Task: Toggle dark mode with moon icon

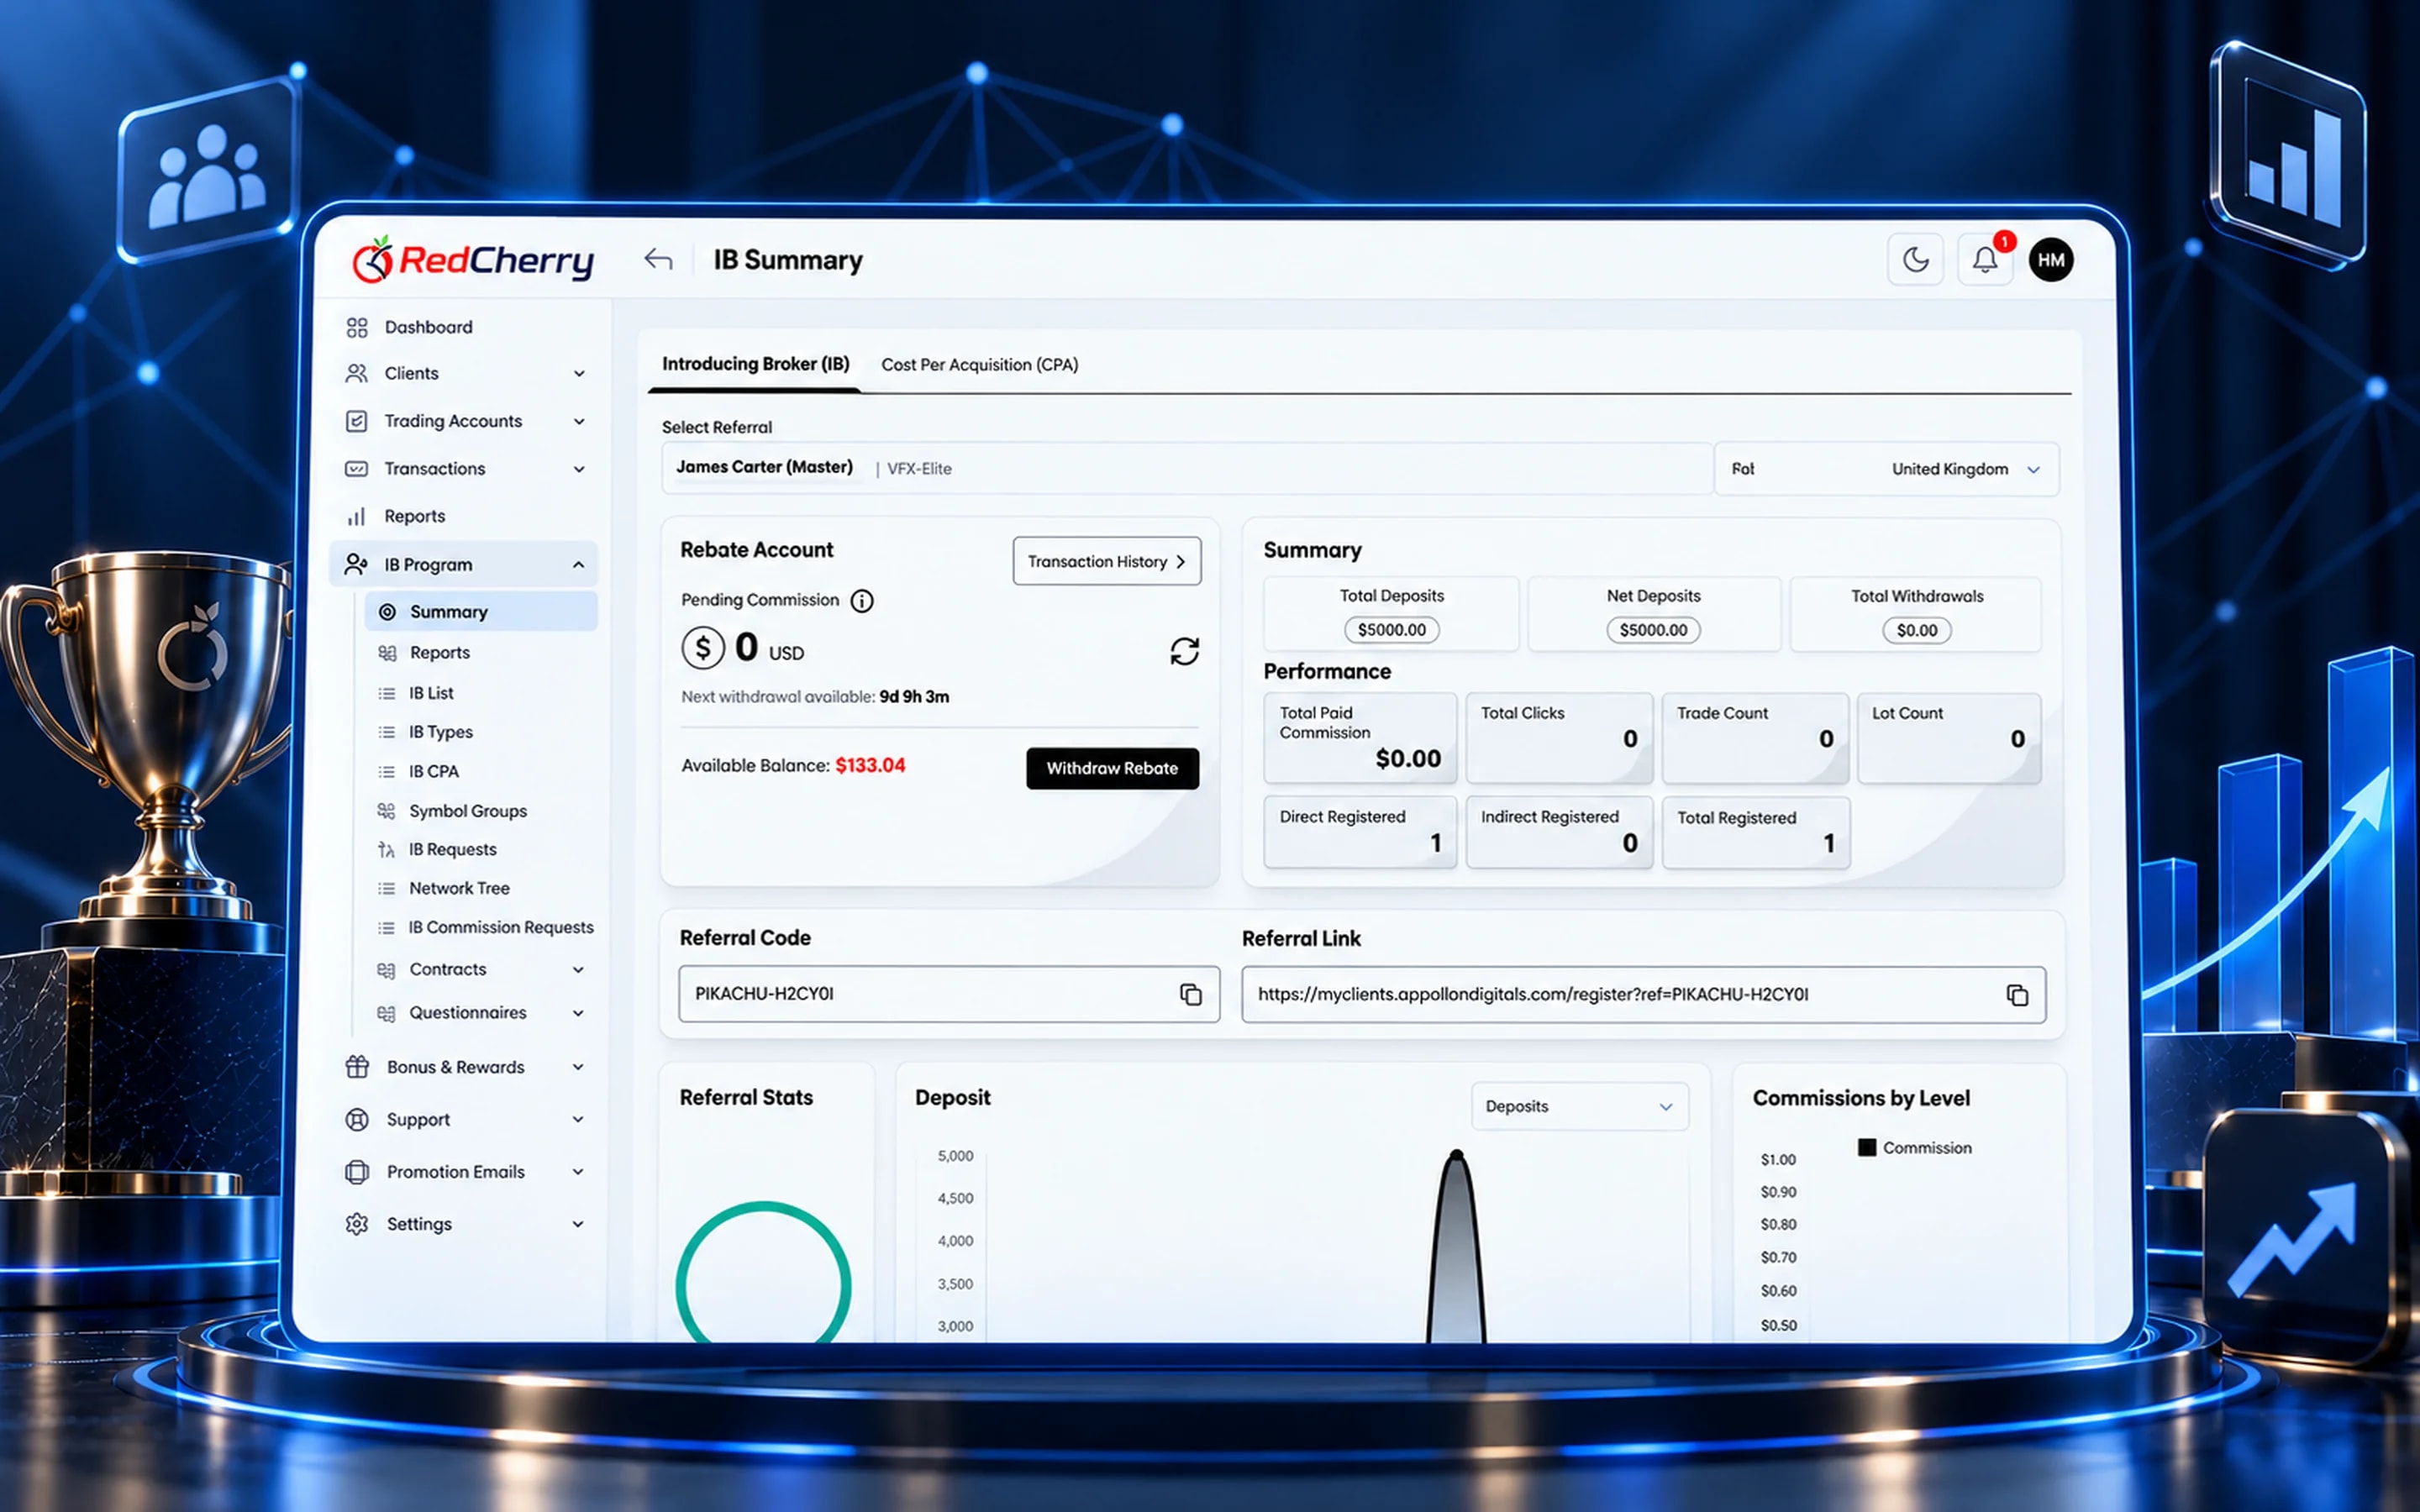Action: pyautogui.click(x=1915, y=260)
